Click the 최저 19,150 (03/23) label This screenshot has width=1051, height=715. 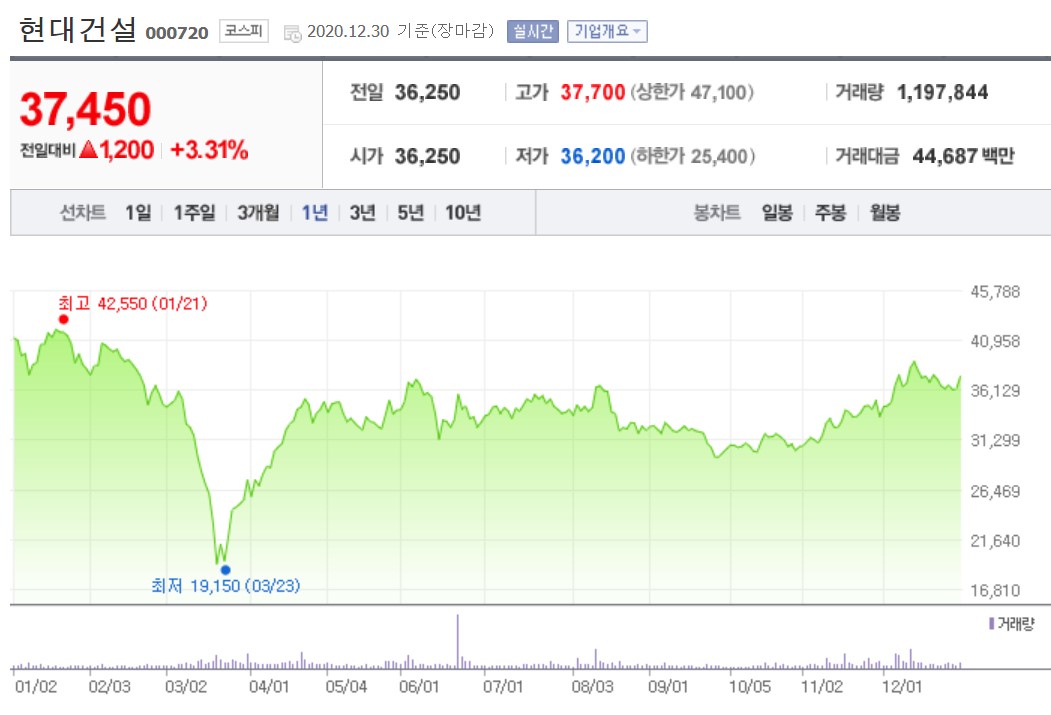(x=226, y=586)
